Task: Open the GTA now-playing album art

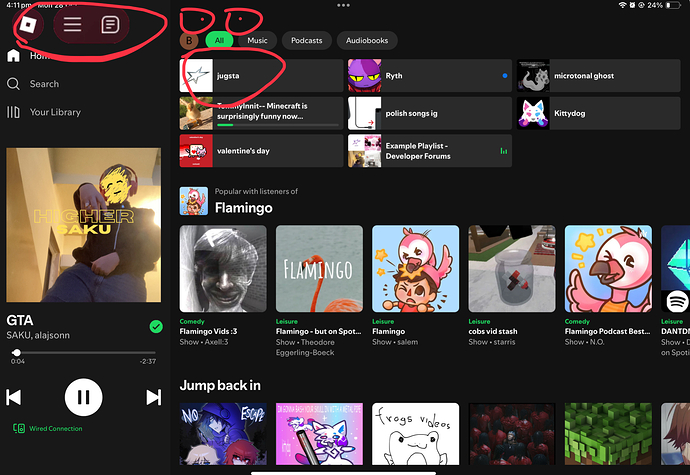Action: tap(84, 225)
